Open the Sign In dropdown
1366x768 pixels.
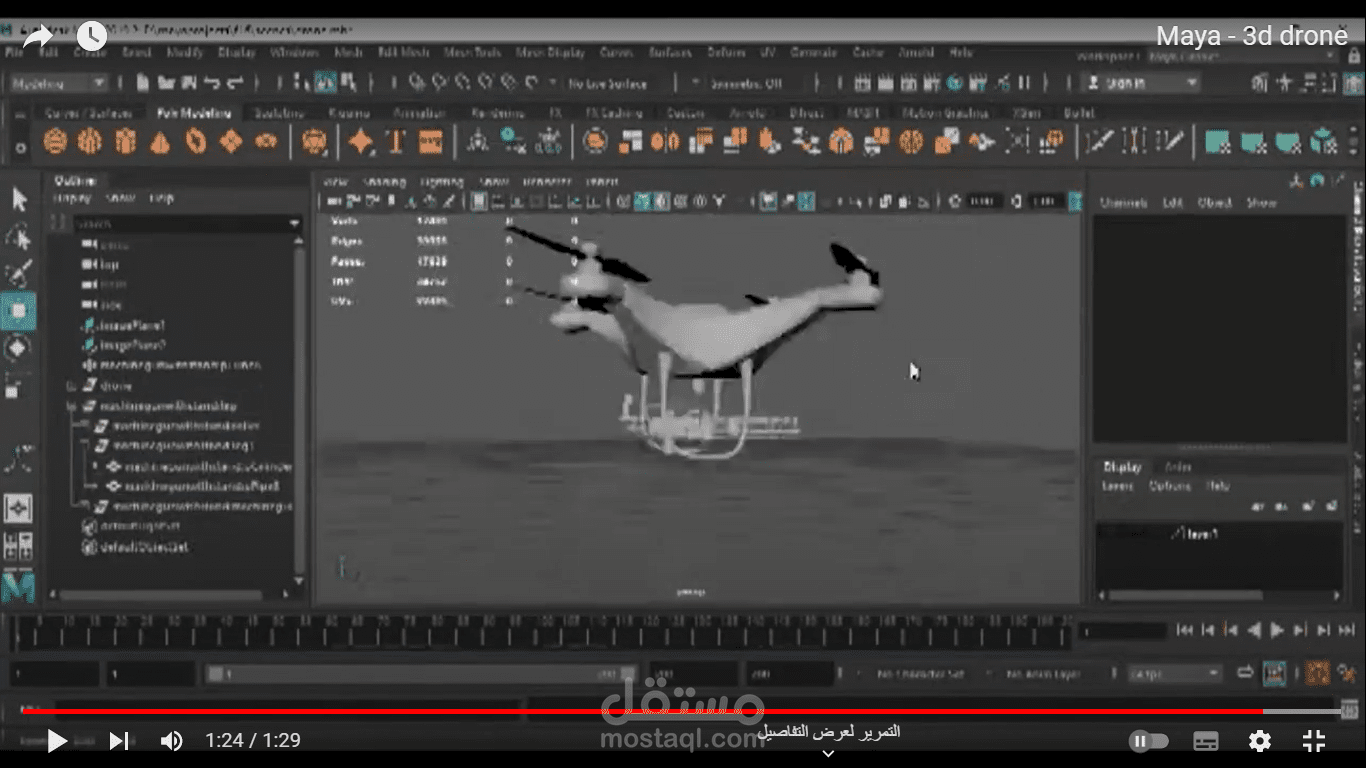pyautogui.click(x=1142, y=83)
